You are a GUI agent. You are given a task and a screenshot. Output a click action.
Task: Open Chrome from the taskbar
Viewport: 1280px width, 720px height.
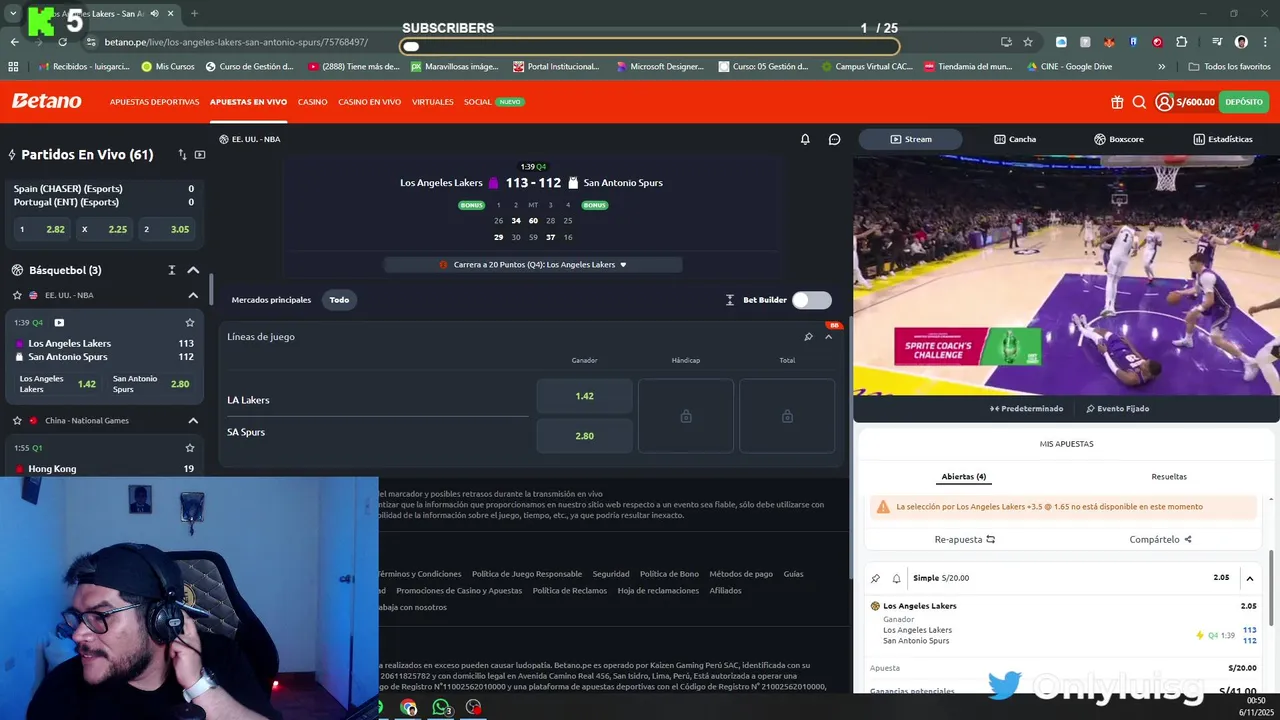[x=408, y=707]
